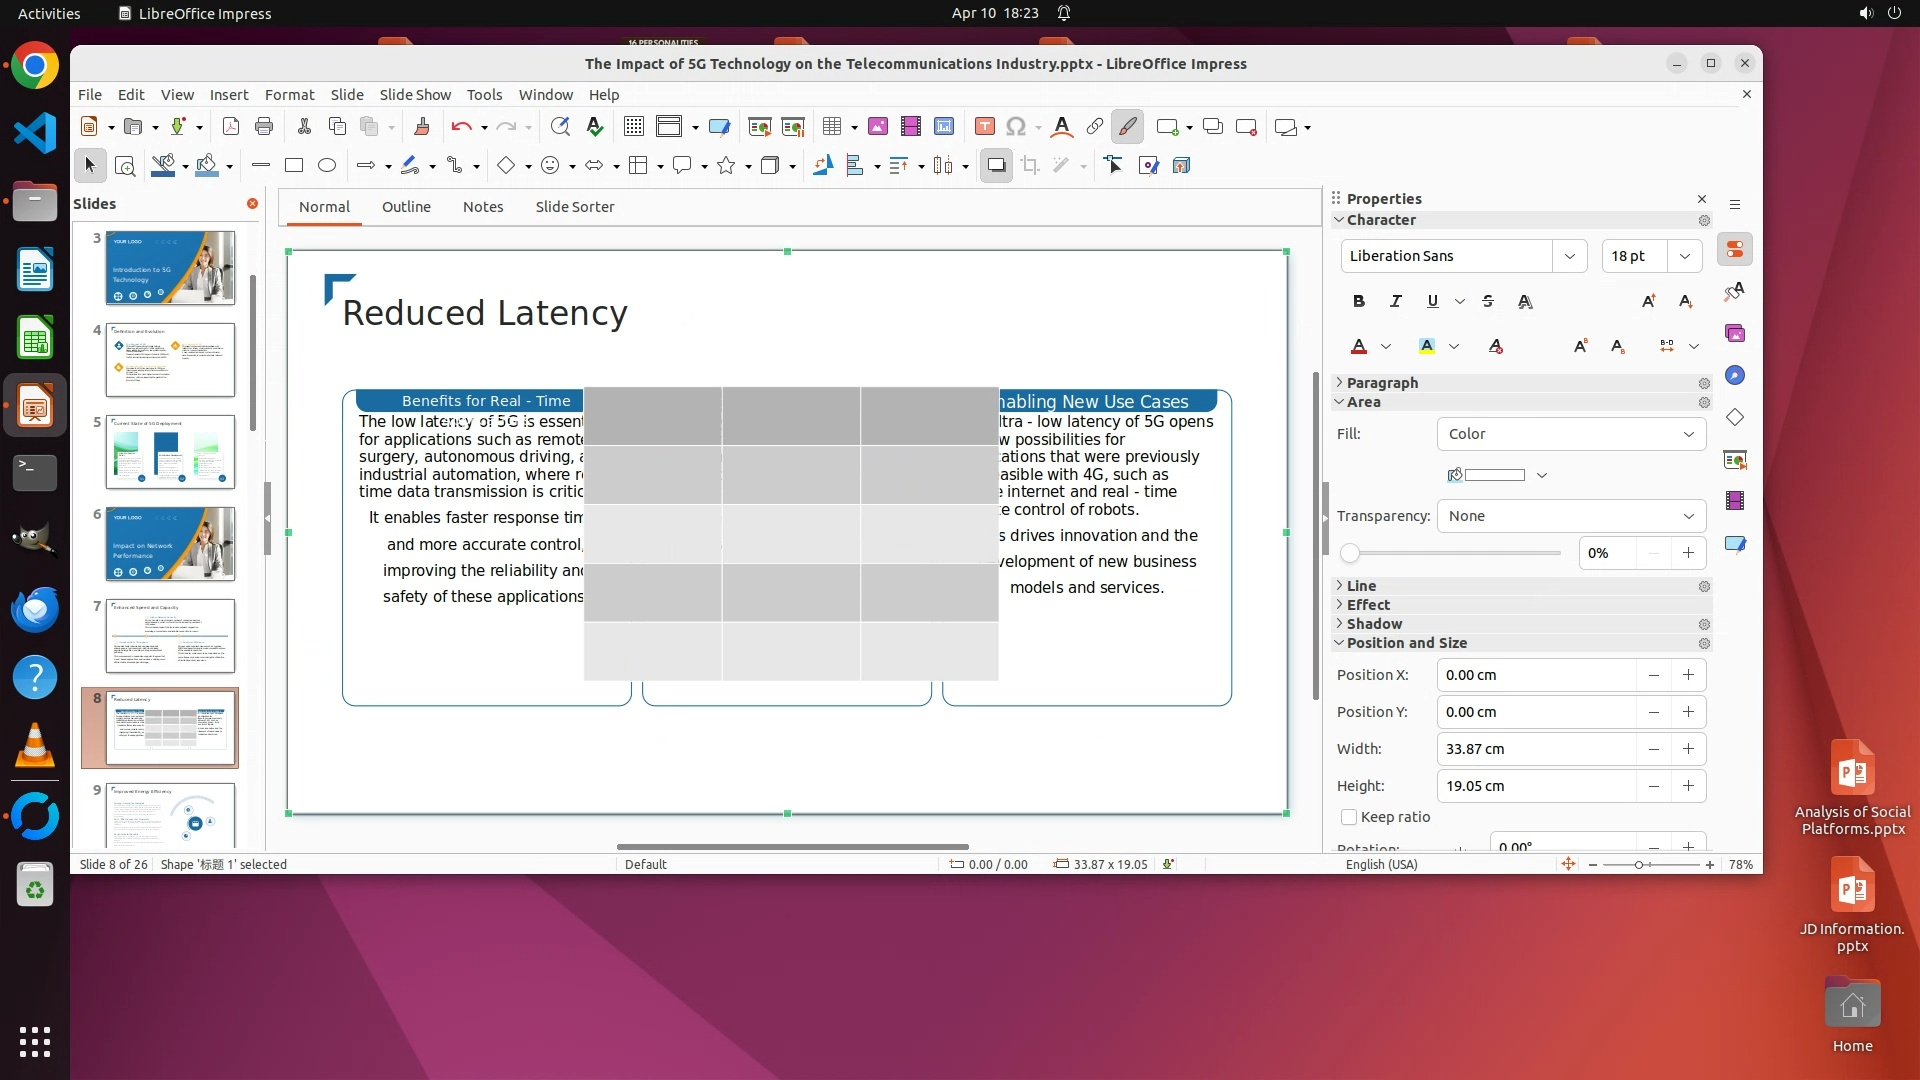Screen dimensions: 1920x1080
Task: Increase the Width value with plus
Action: point(1688,749)
